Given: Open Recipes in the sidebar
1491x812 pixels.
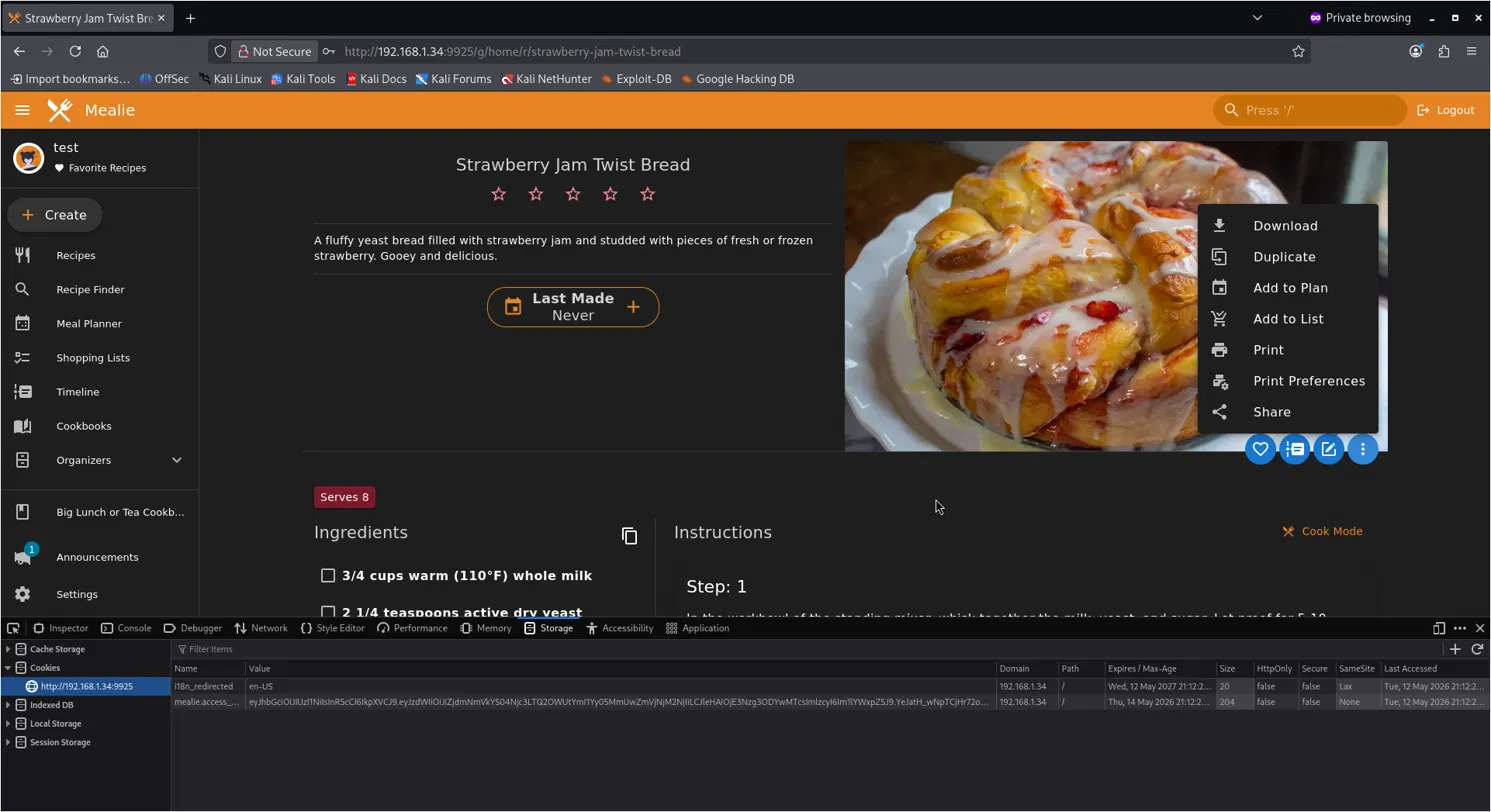Looking at the screenshot, I should pos(99,255).
